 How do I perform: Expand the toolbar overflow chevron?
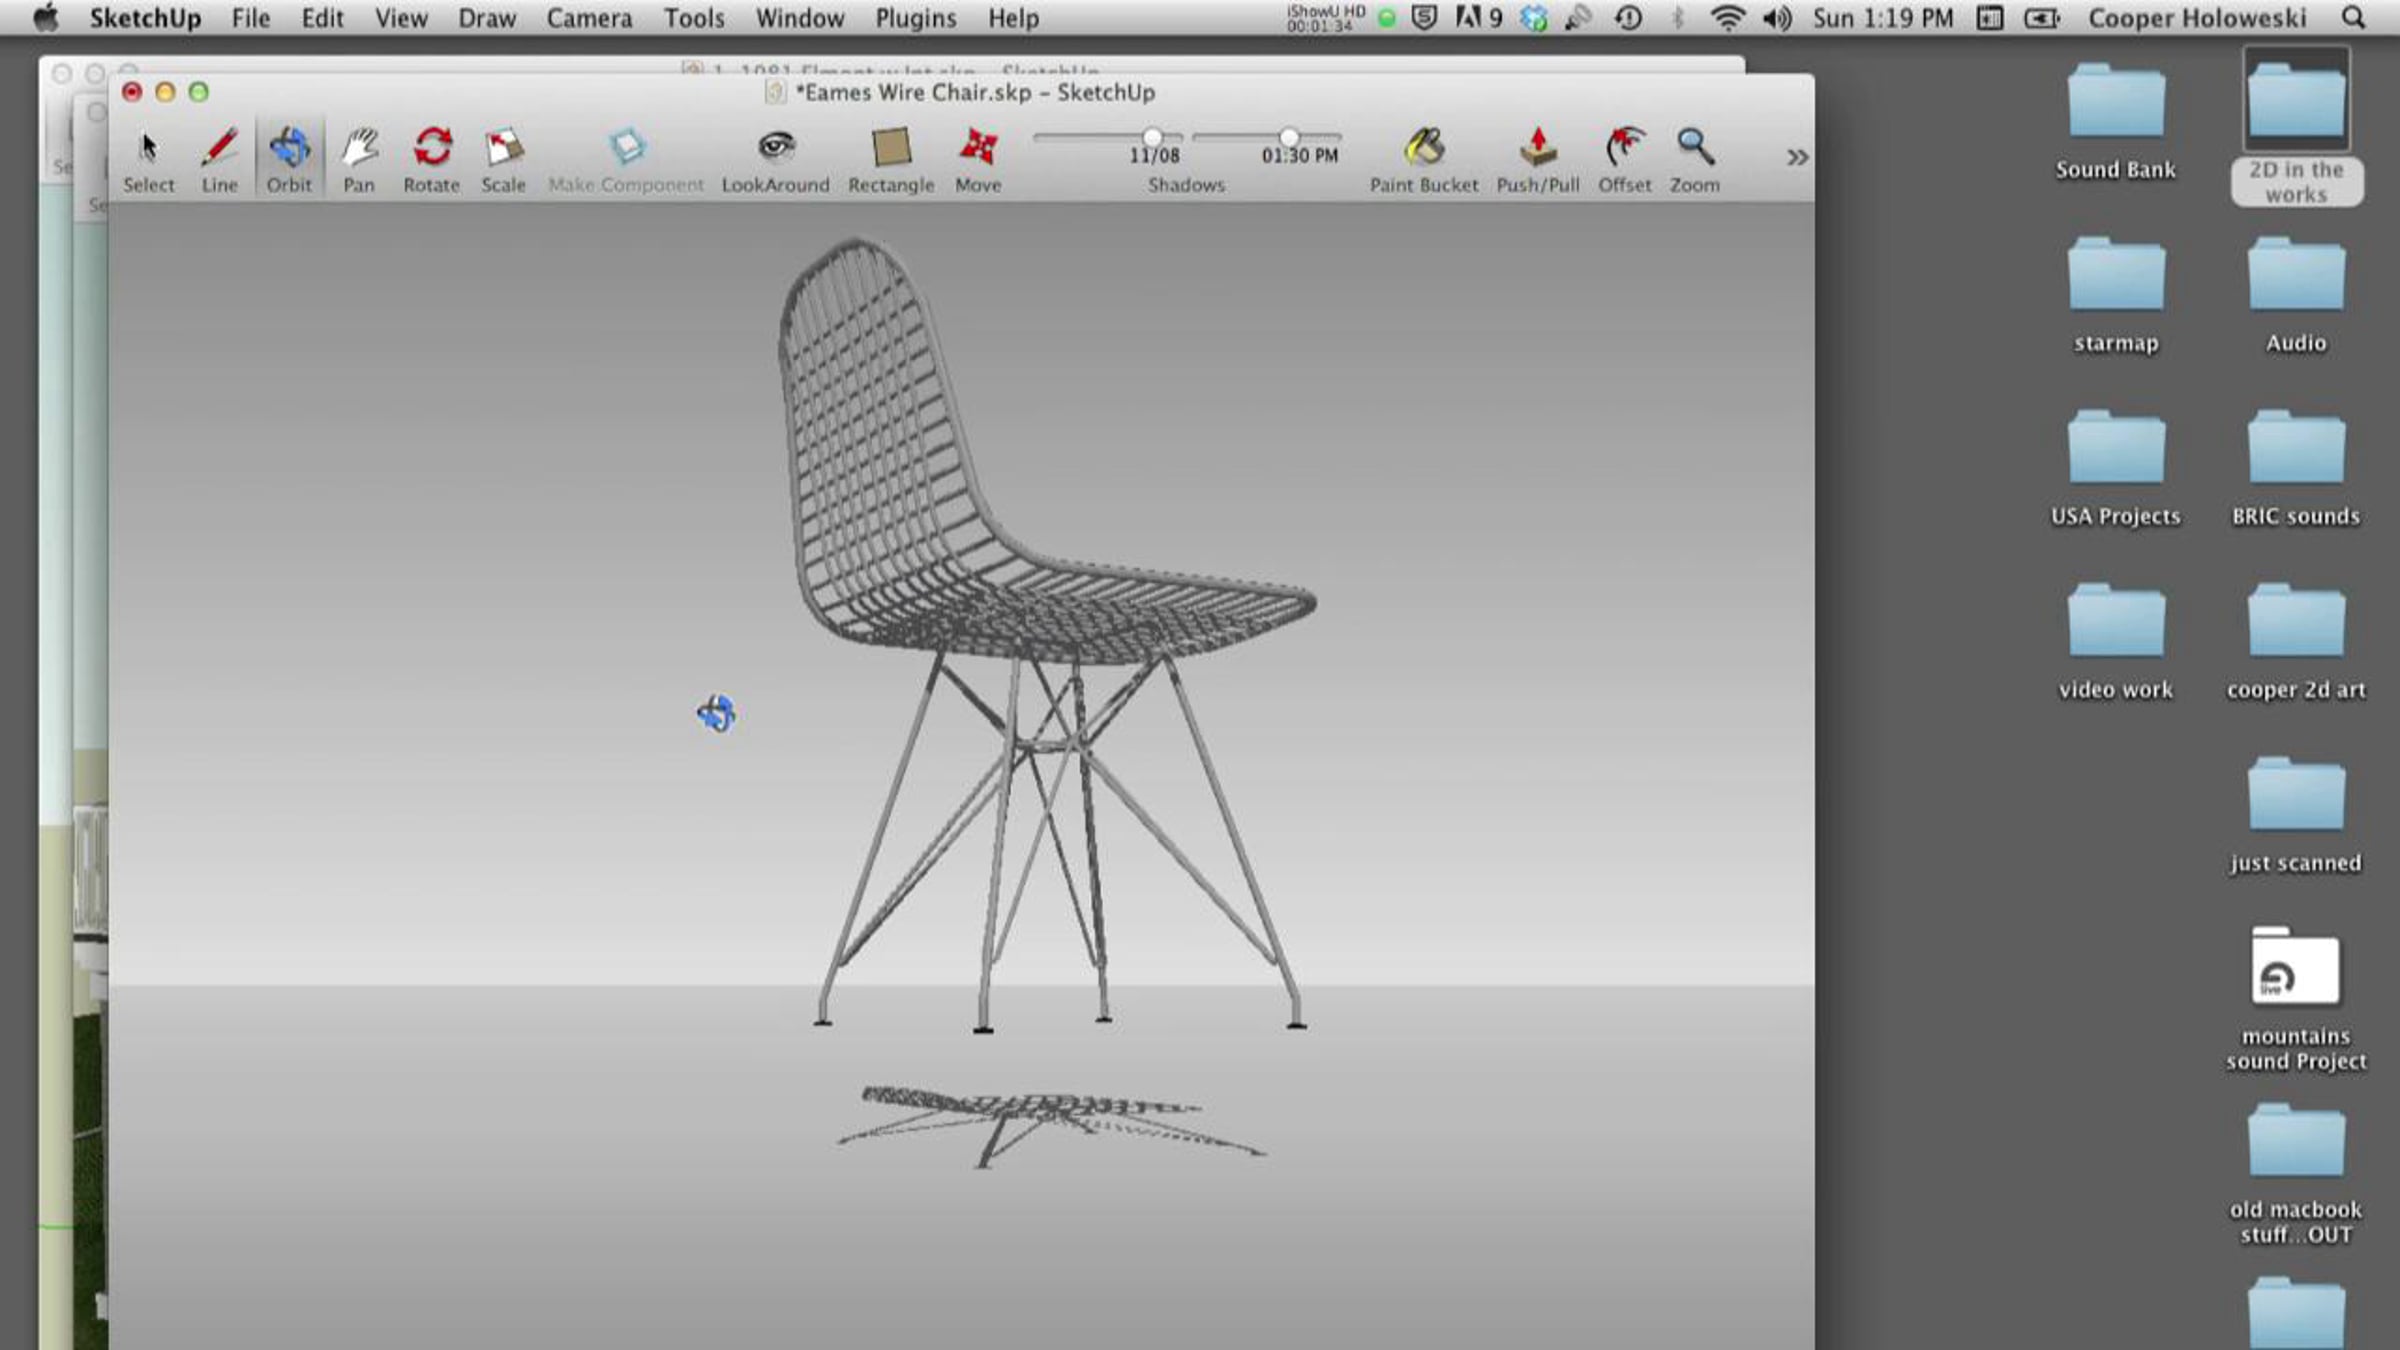coord(1797,157)
